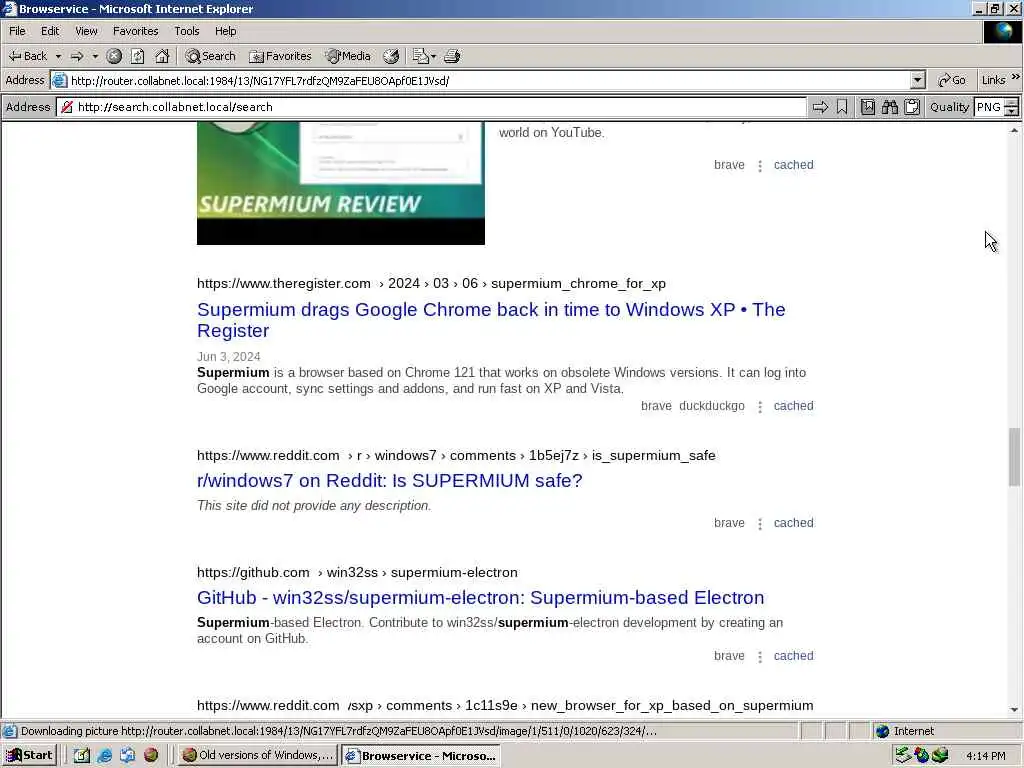Open options dots for Reddit safe result
This screenshot has height=768, width=1024.
[760, 524]
